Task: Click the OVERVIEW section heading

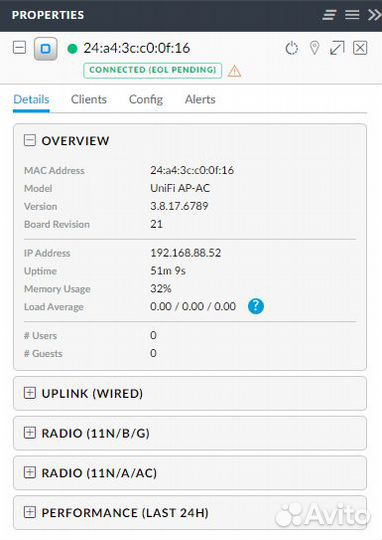Action: click(x=75, y=141)
